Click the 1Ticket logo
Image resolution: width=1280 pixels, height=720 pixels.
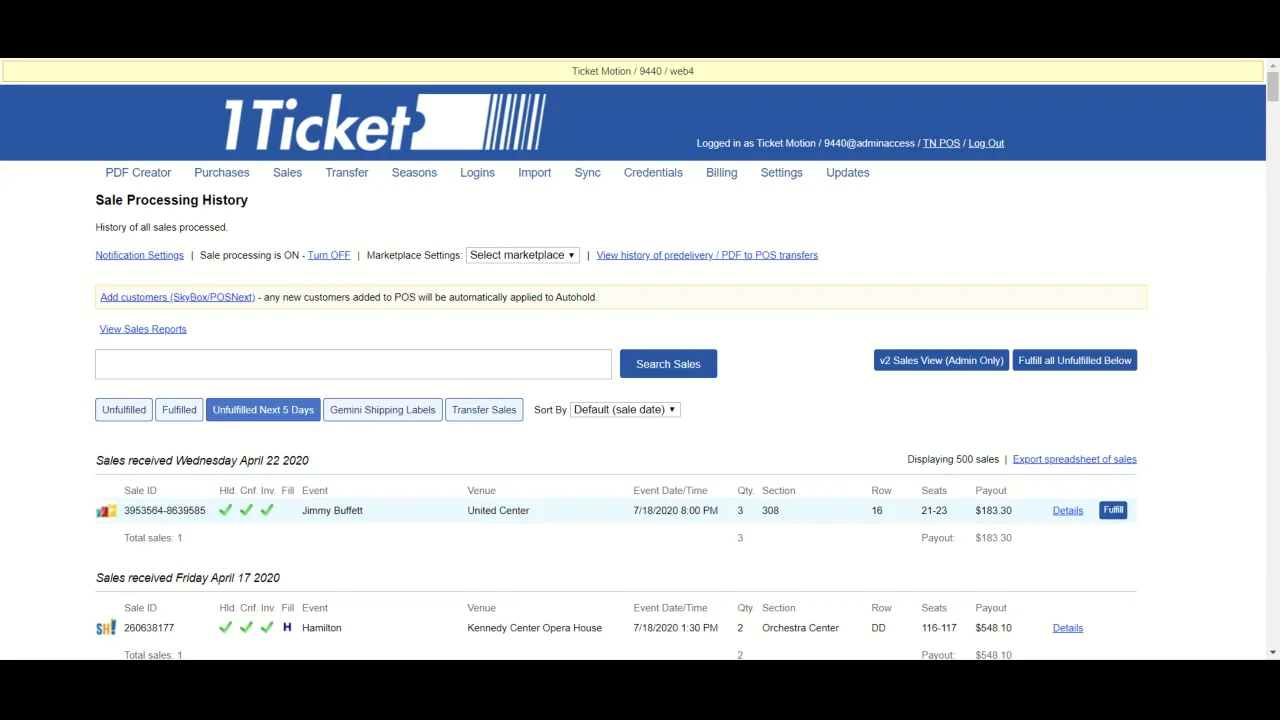click(x=385, y=123)
